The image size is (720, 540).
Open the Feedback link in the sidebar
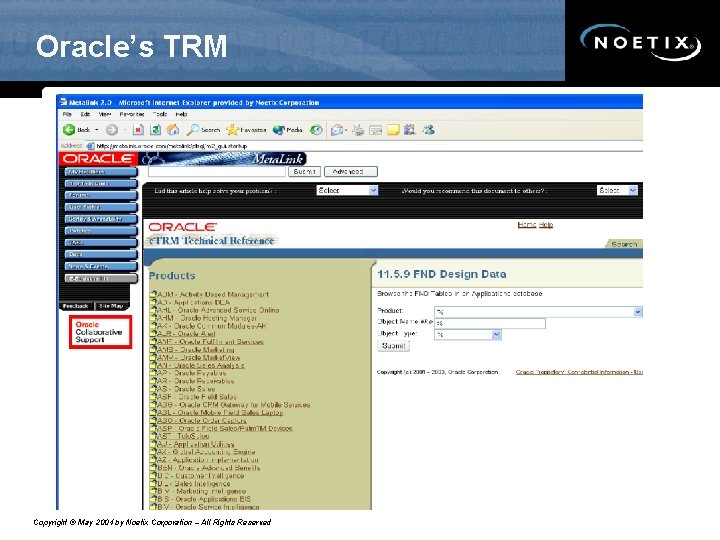coord(75,306)
